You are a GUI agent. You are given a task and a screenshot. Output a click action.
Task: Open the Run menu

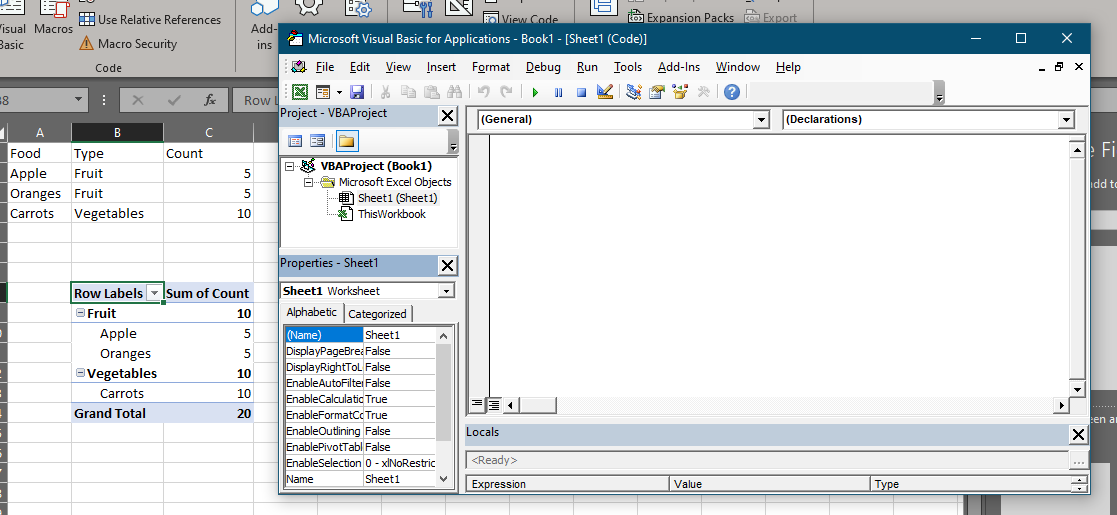588,67
